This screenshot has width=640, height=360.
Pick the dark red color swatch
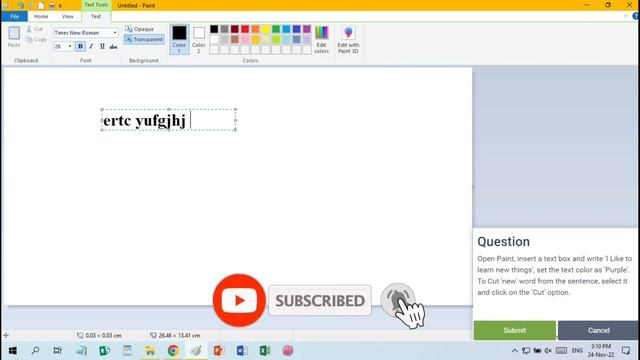click(x=235, y=29)
